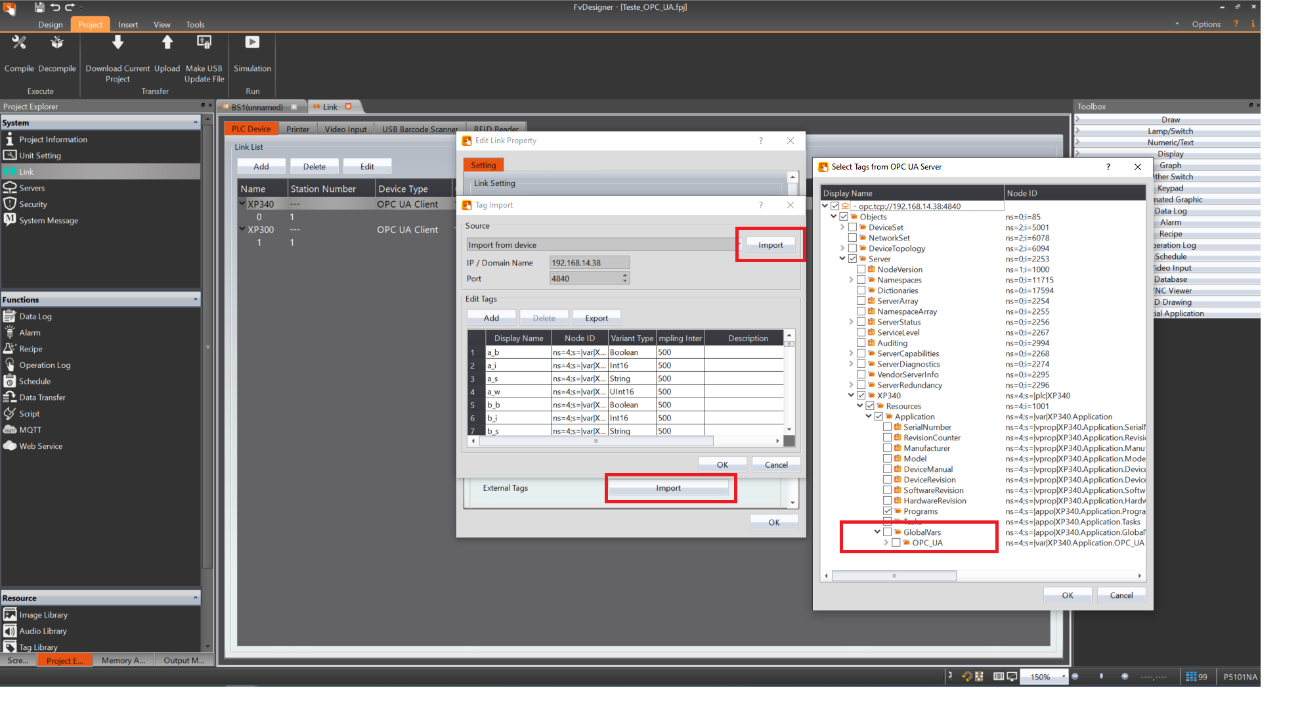Expand the DeviceSet tree node
This screenshot has width=1300, height=707.
pos(842,228)
